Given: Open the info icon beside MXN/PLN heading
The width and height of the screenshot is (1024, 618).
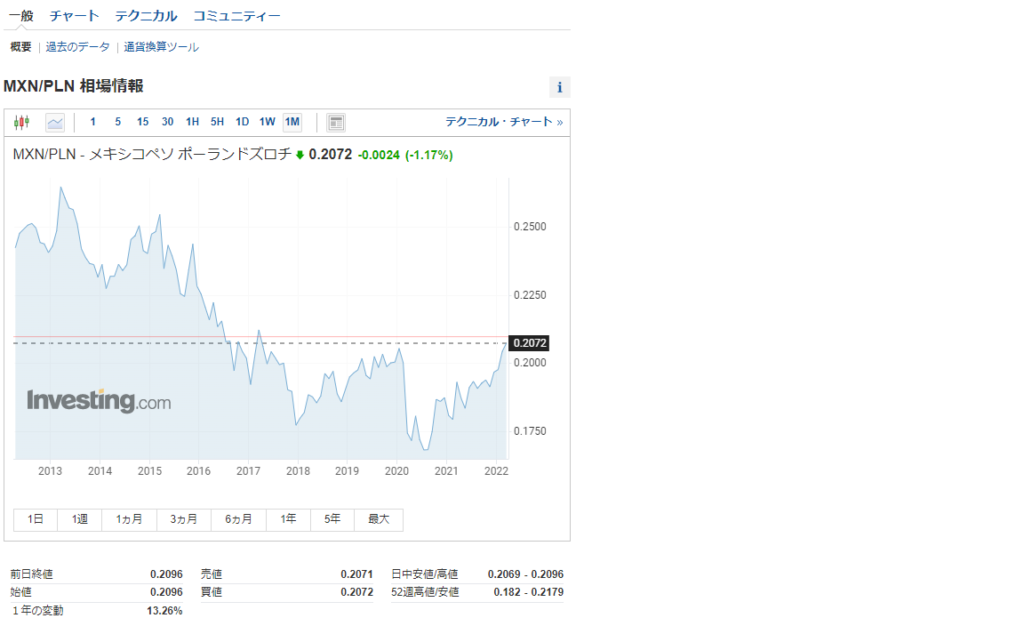Looking at the screenshot, I should pos(559,87).
